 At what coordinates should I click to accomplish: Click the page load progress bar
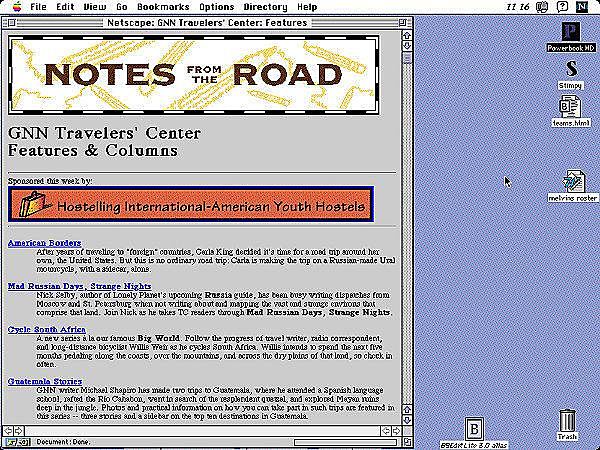346,442
